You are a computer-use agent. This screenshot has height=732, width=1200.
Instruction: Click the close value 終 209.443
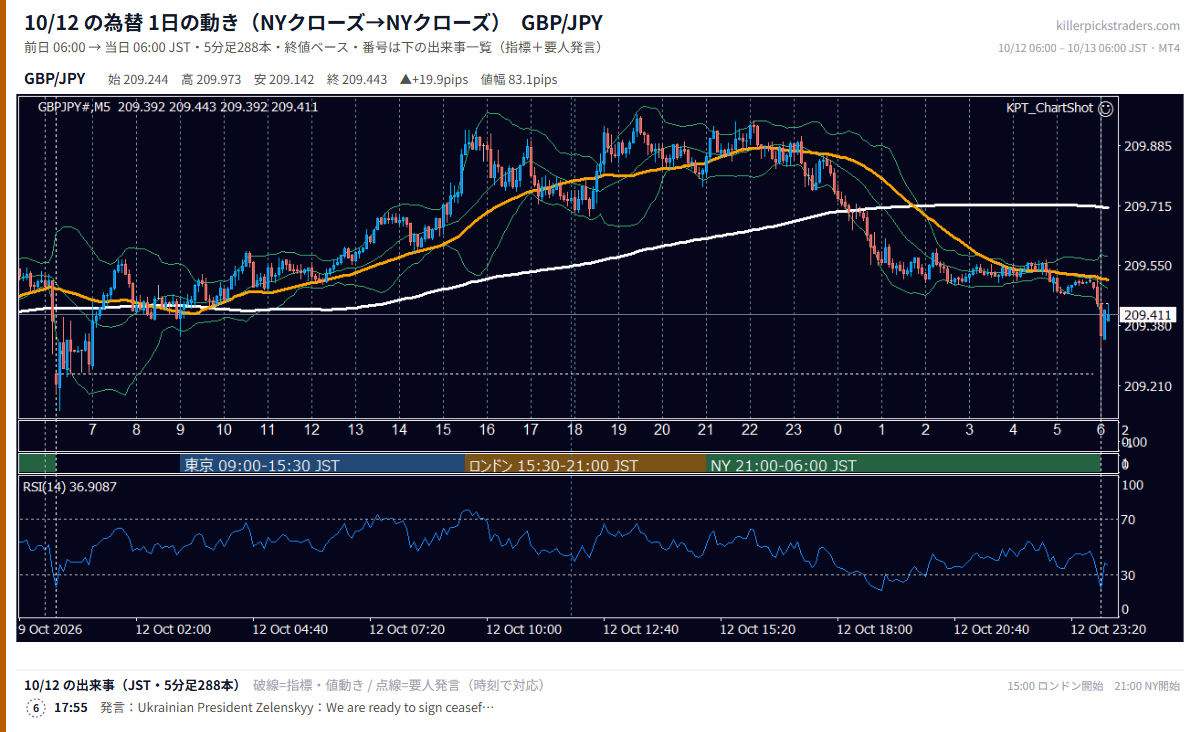[357, 79]
